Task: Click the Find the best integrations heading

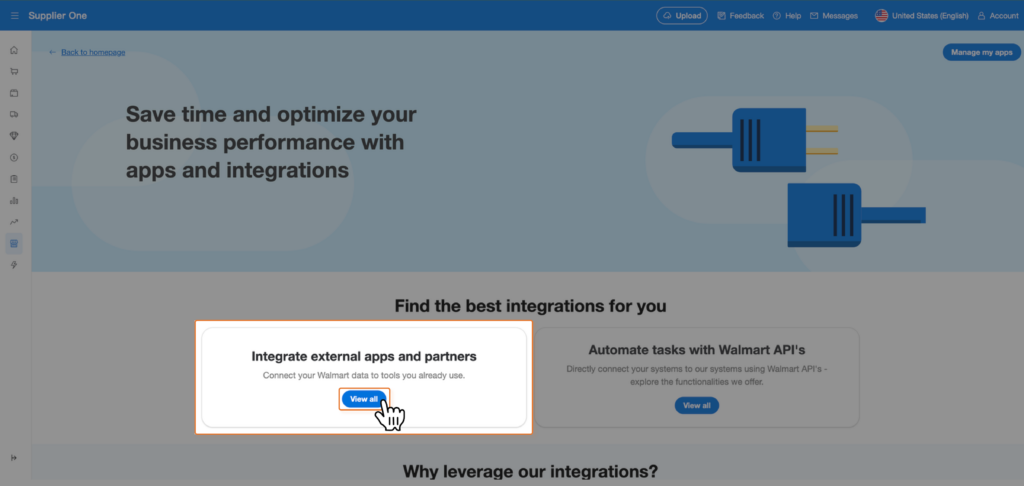Action: pyautogui.click(x=530, y=306)
